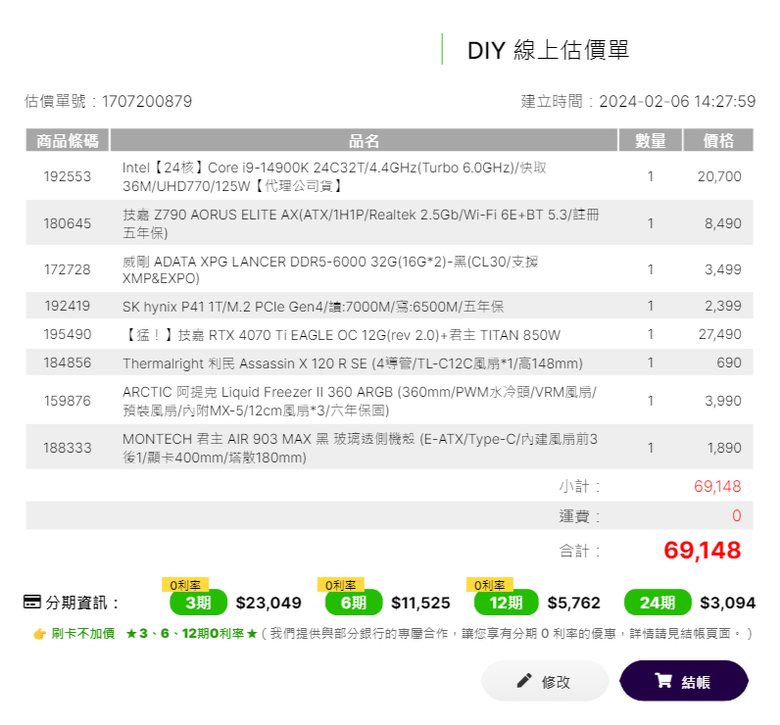
Task: Select the 6期 installment badge
Action: tap(354, 603)
